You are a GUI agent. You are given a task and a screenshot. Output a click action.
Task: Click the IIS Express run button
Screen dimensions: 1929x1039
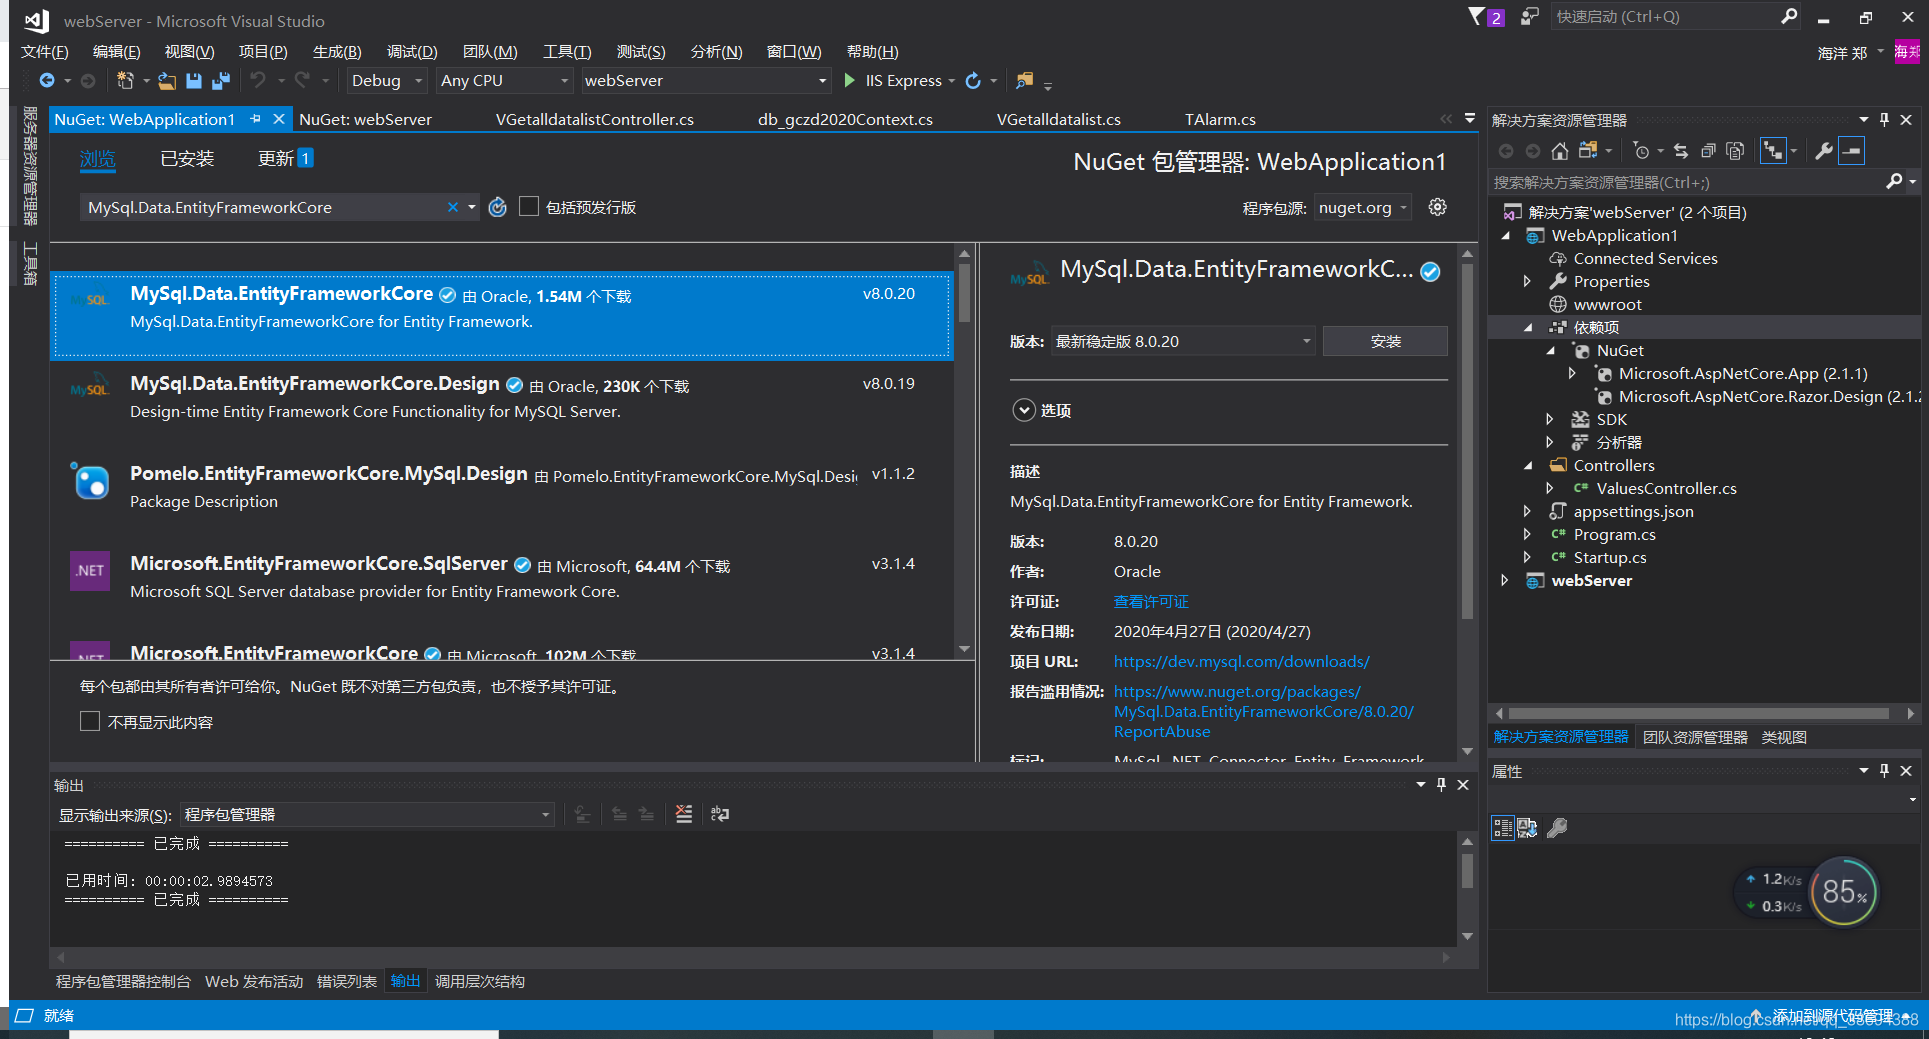point(893,81)
